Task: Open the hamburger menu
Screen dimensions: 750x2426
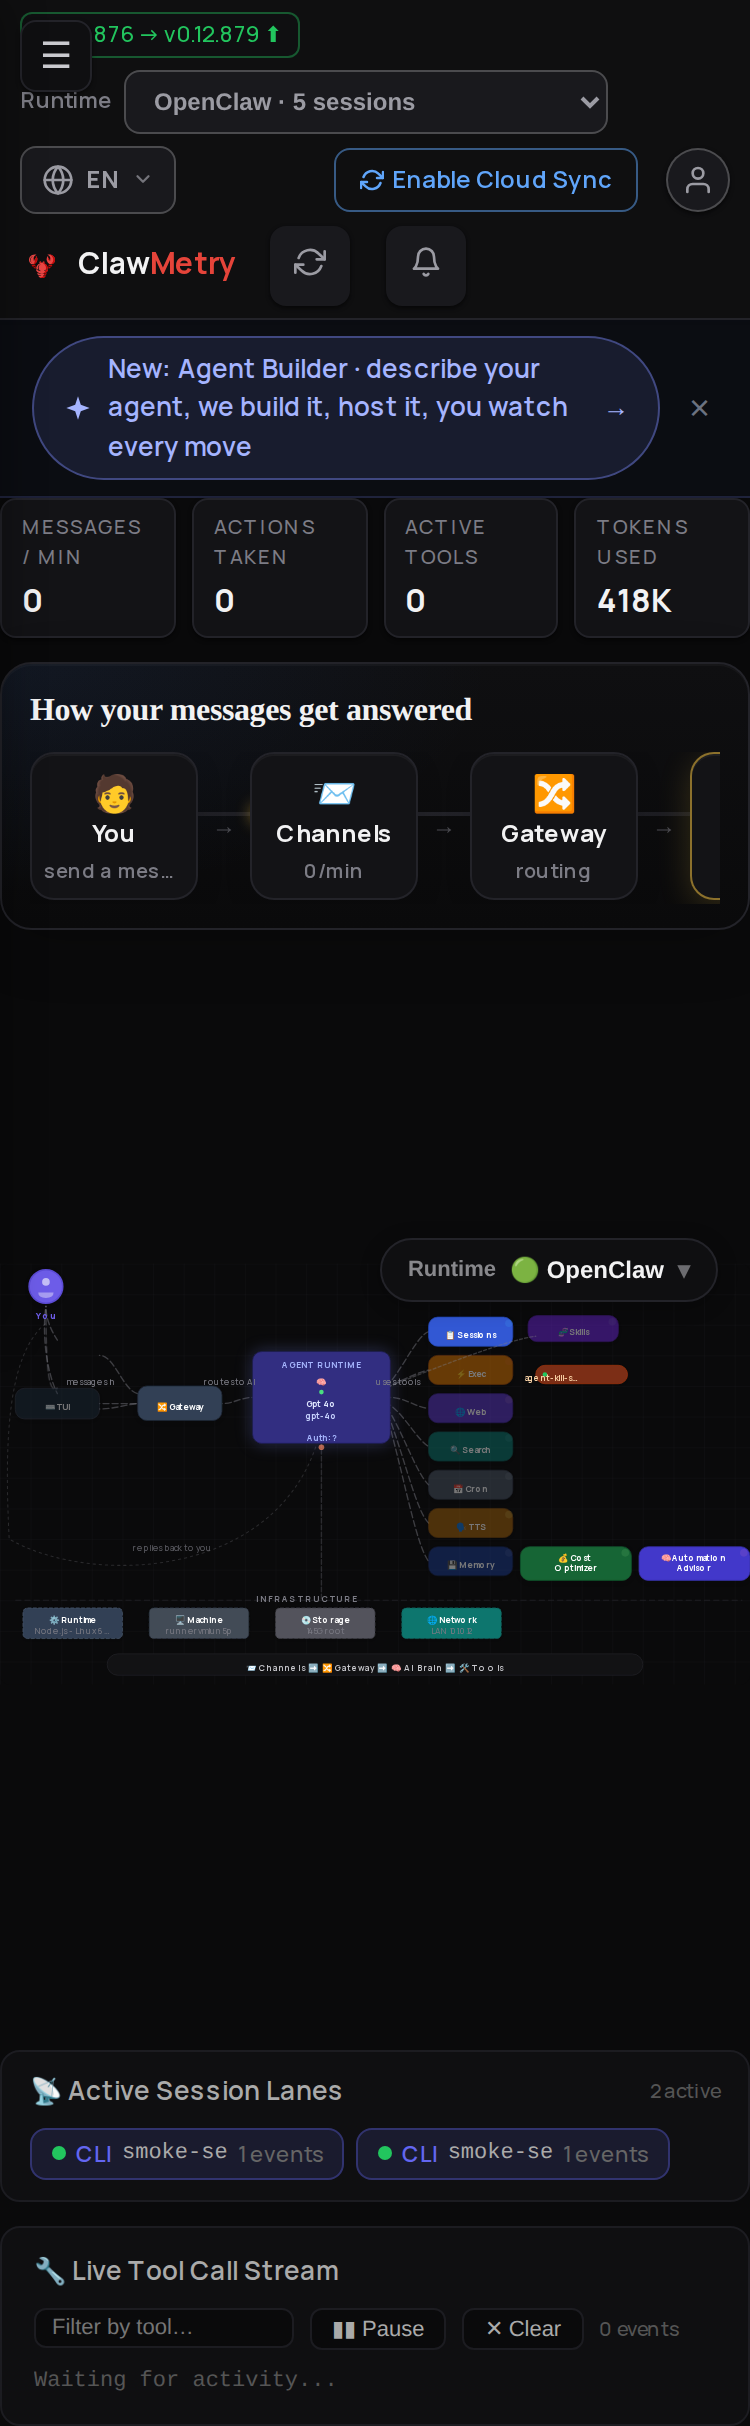Action: pos(56,55)
